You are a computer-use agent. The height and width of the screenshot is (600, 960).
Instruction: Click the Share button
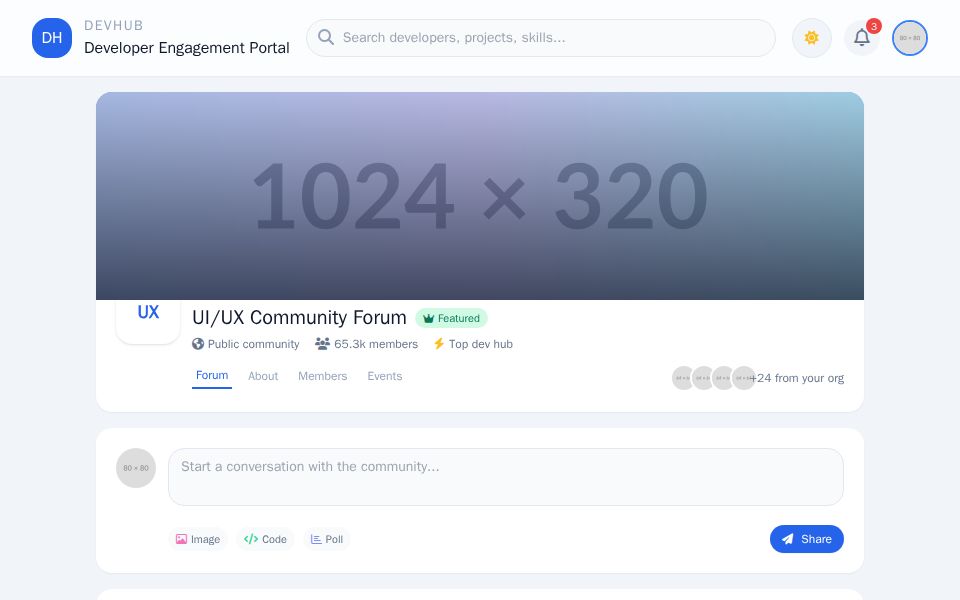807,539
